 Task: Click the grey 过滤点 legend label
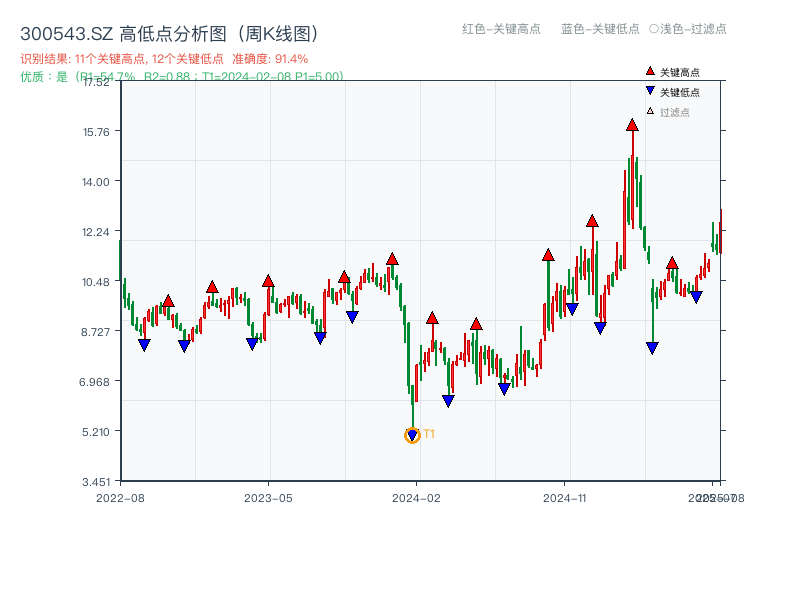(x=674, y=112)
